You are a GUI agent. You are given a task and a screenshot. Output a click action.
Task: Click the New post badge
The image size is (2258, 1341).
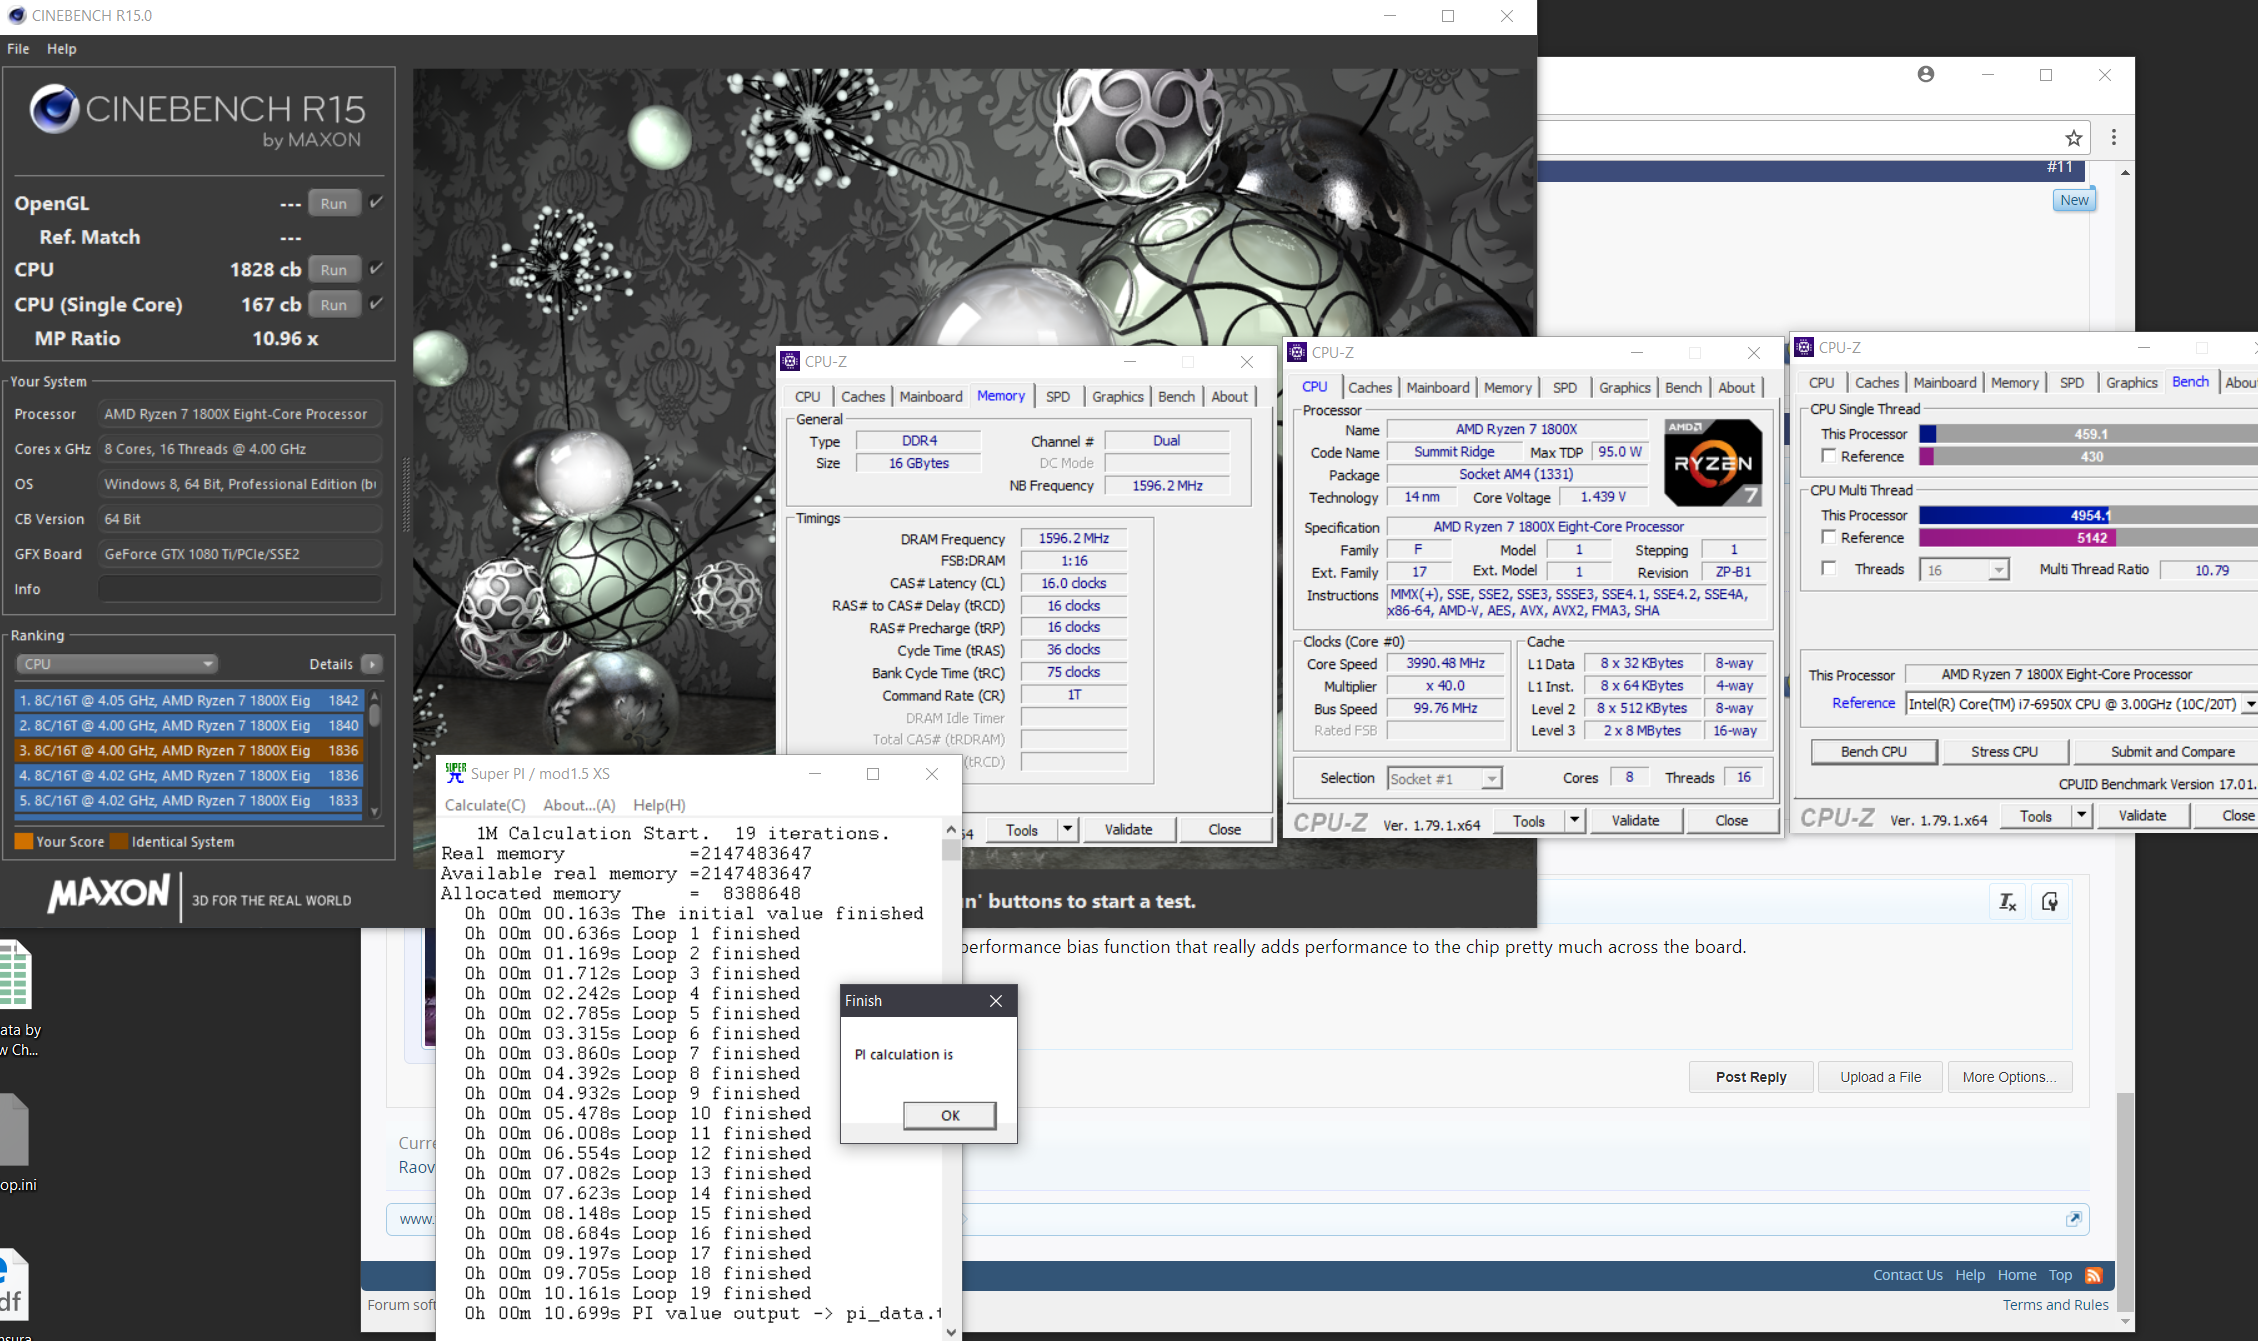point(2074,200)
